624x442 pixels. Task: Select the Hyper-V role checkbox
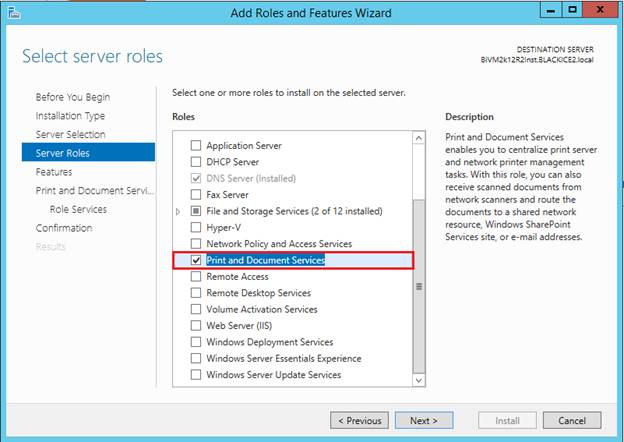pyautogui.click(x=196, y=227)
